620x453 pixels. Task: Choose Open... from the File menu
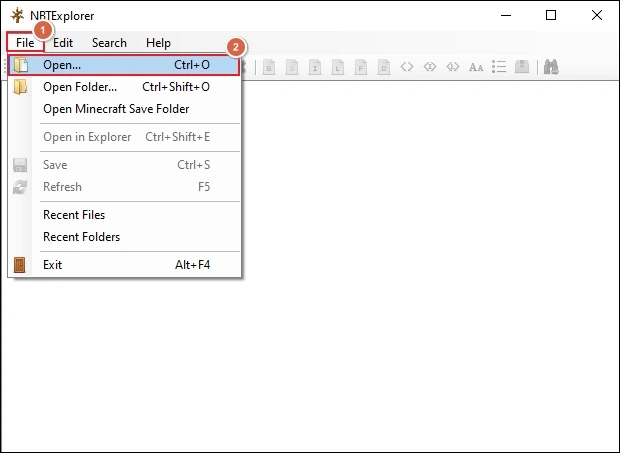124,65
